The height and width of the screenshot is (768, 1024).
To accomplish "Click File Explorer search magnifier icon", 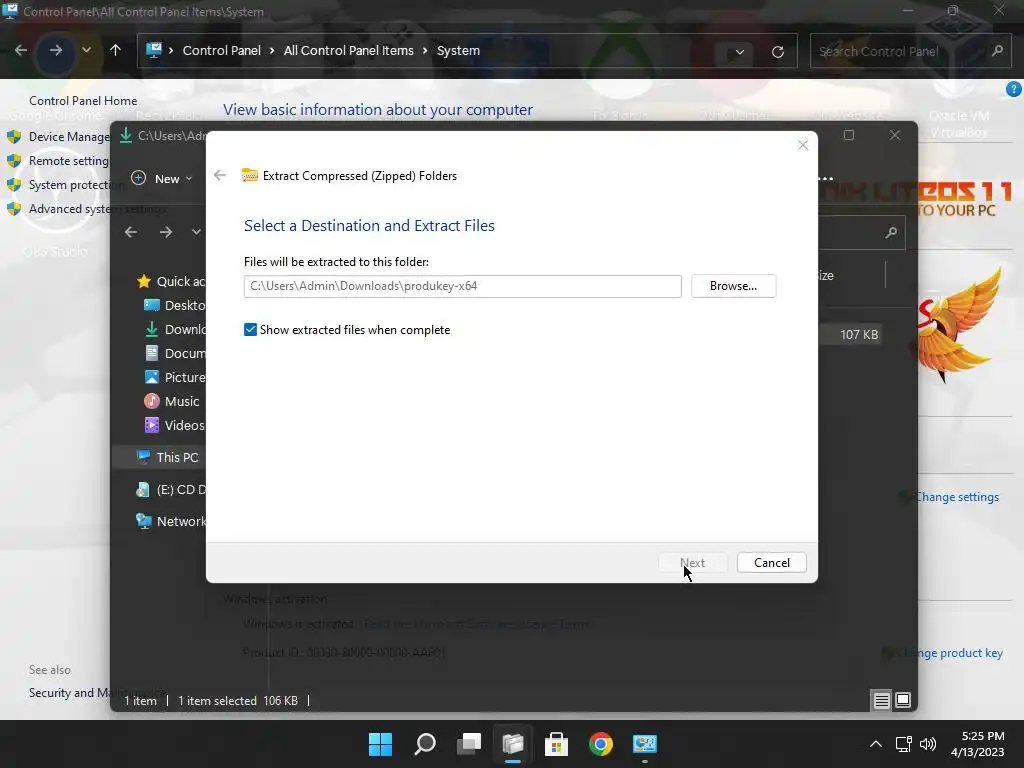I will point(891,232).
